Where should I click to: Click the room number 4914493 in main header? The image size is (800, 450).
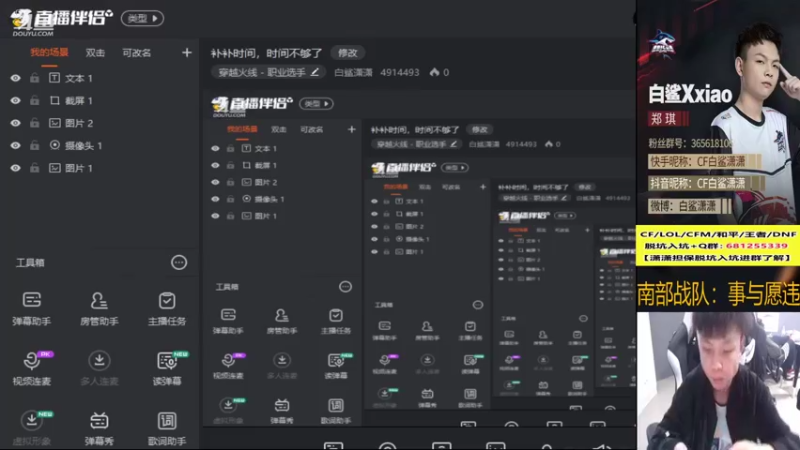click(399, 72)
